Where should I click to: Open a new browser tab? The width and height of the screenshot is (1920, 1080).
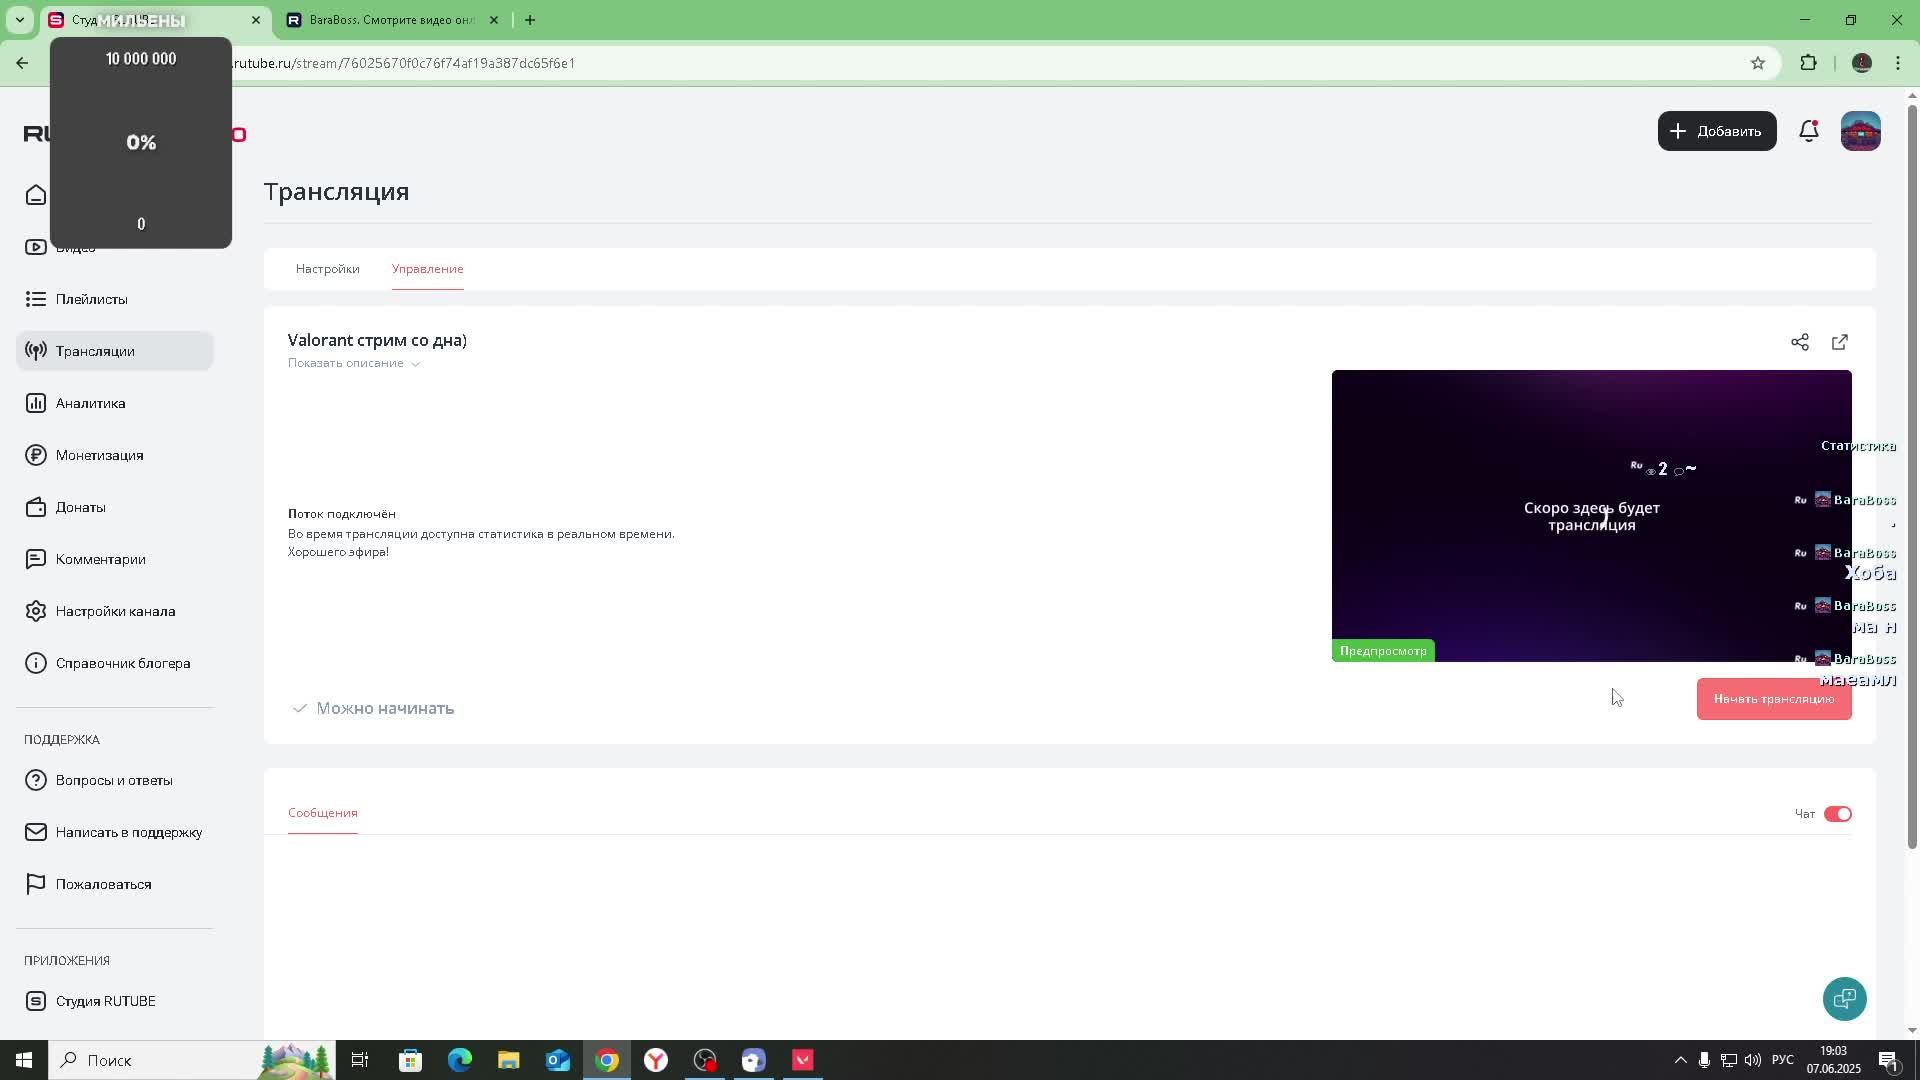(530, 20)
